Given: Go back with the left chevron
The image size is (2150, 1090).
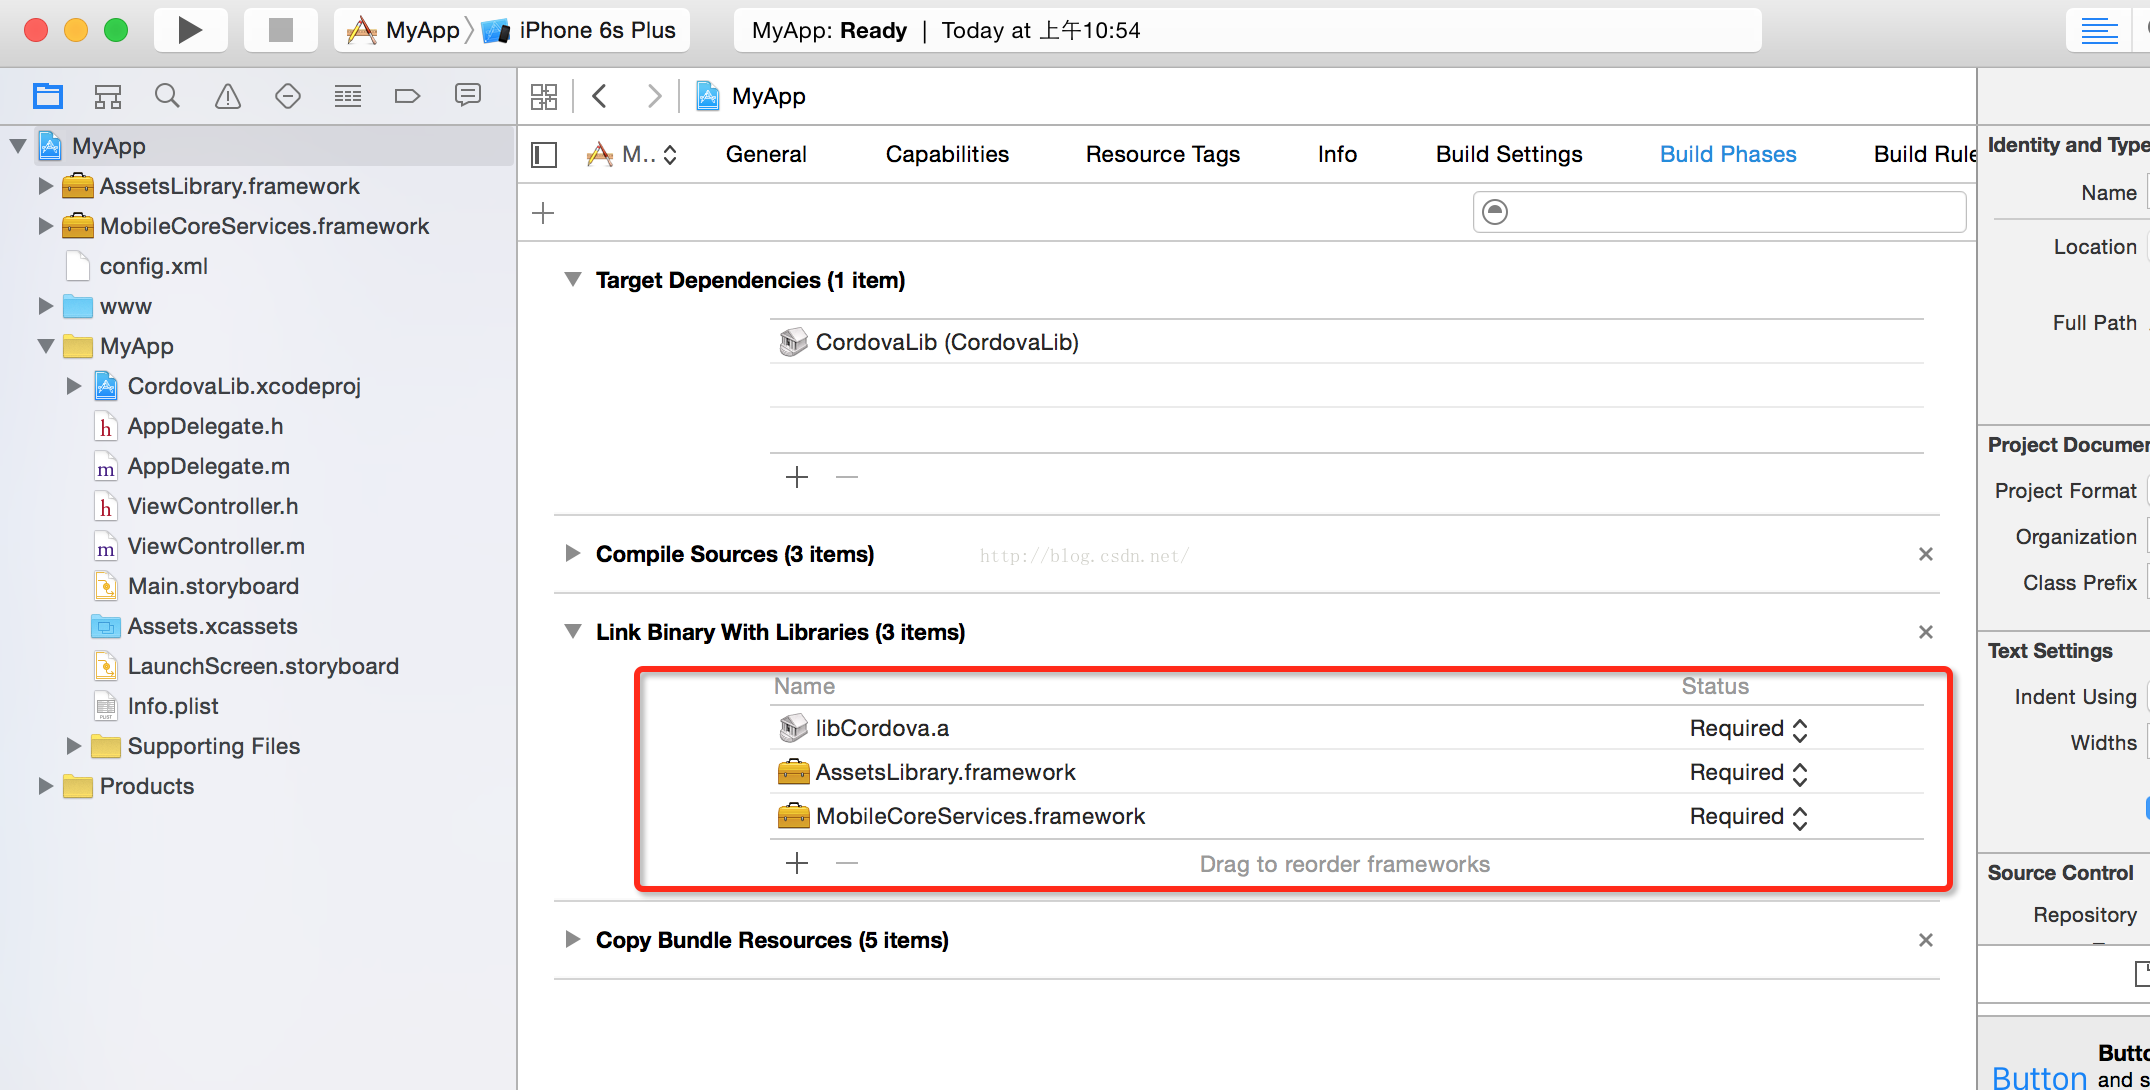Looking at the screenshot, I should pyautogui.click(x=600, y=96).
